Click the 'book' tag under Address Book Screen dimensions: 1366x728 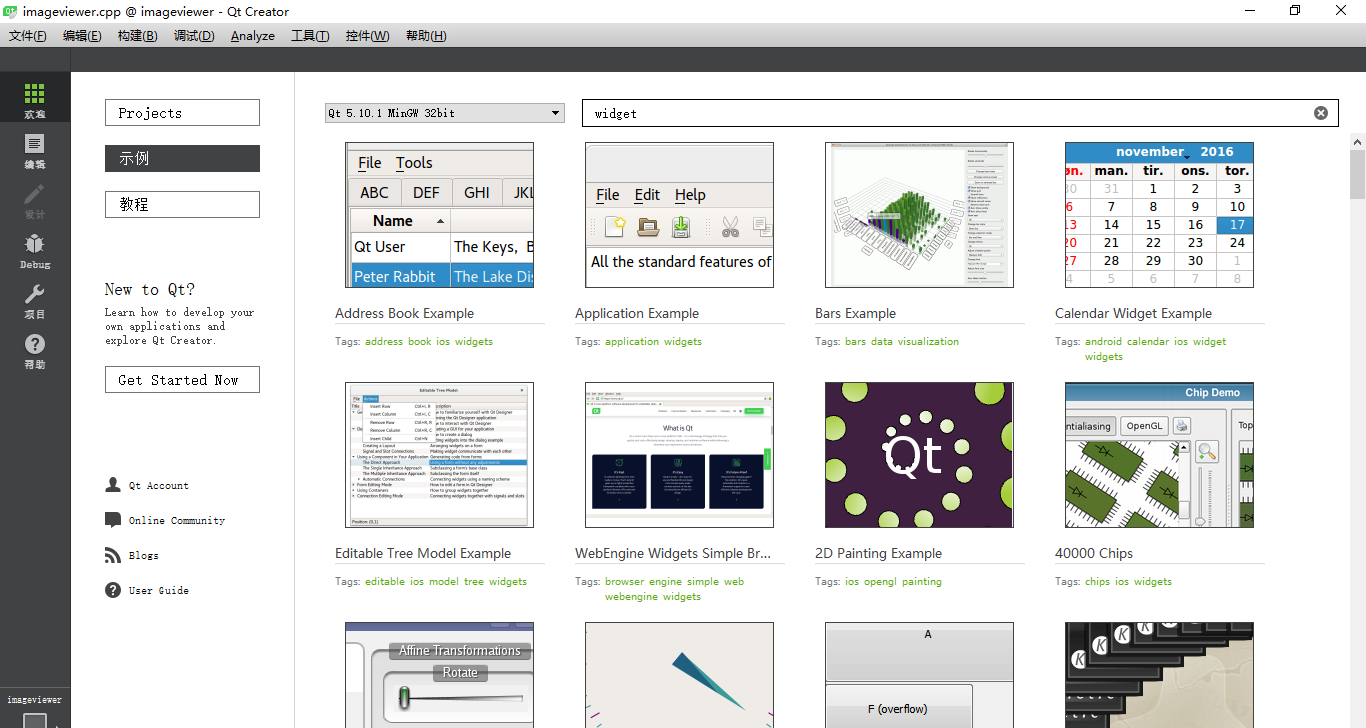point(420,342)
